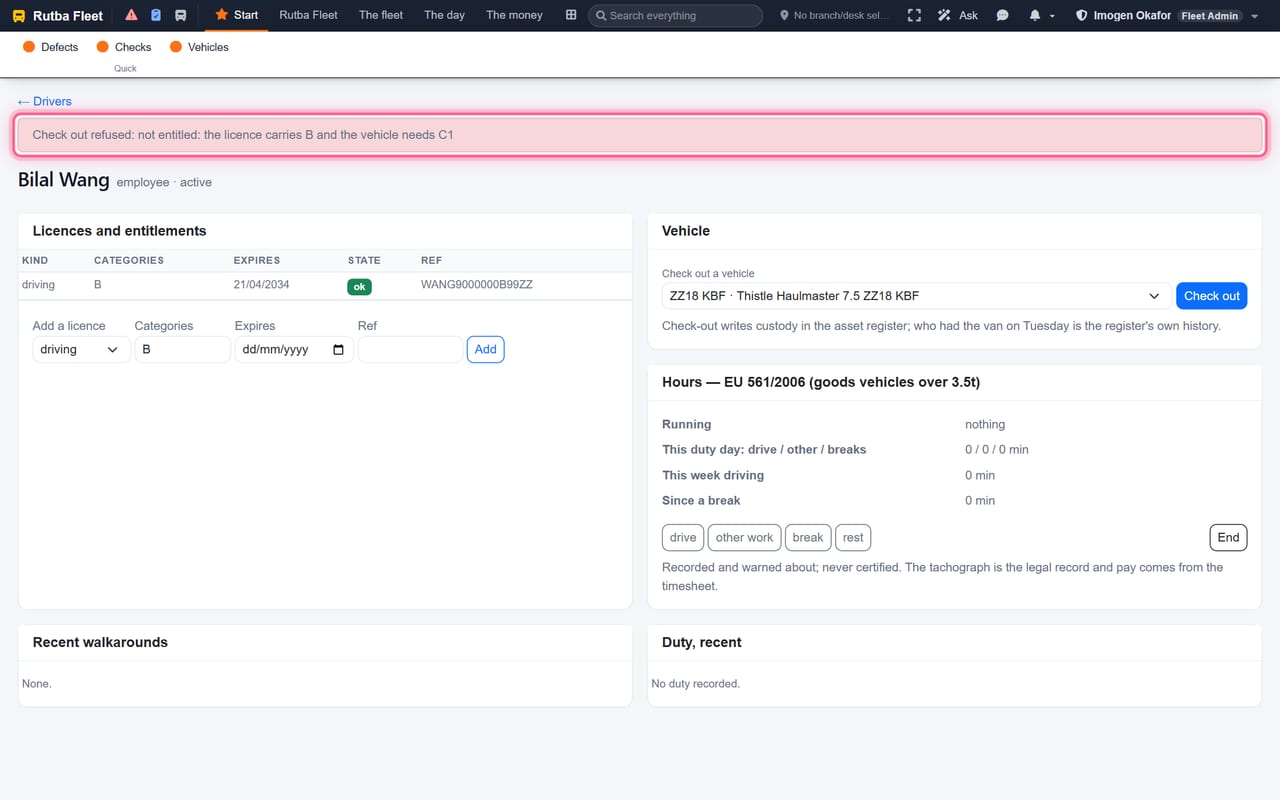Open the red warning triangle alerts
Image resolution: width=1280 pixels, height=800 pixels.
click(131, 15)
